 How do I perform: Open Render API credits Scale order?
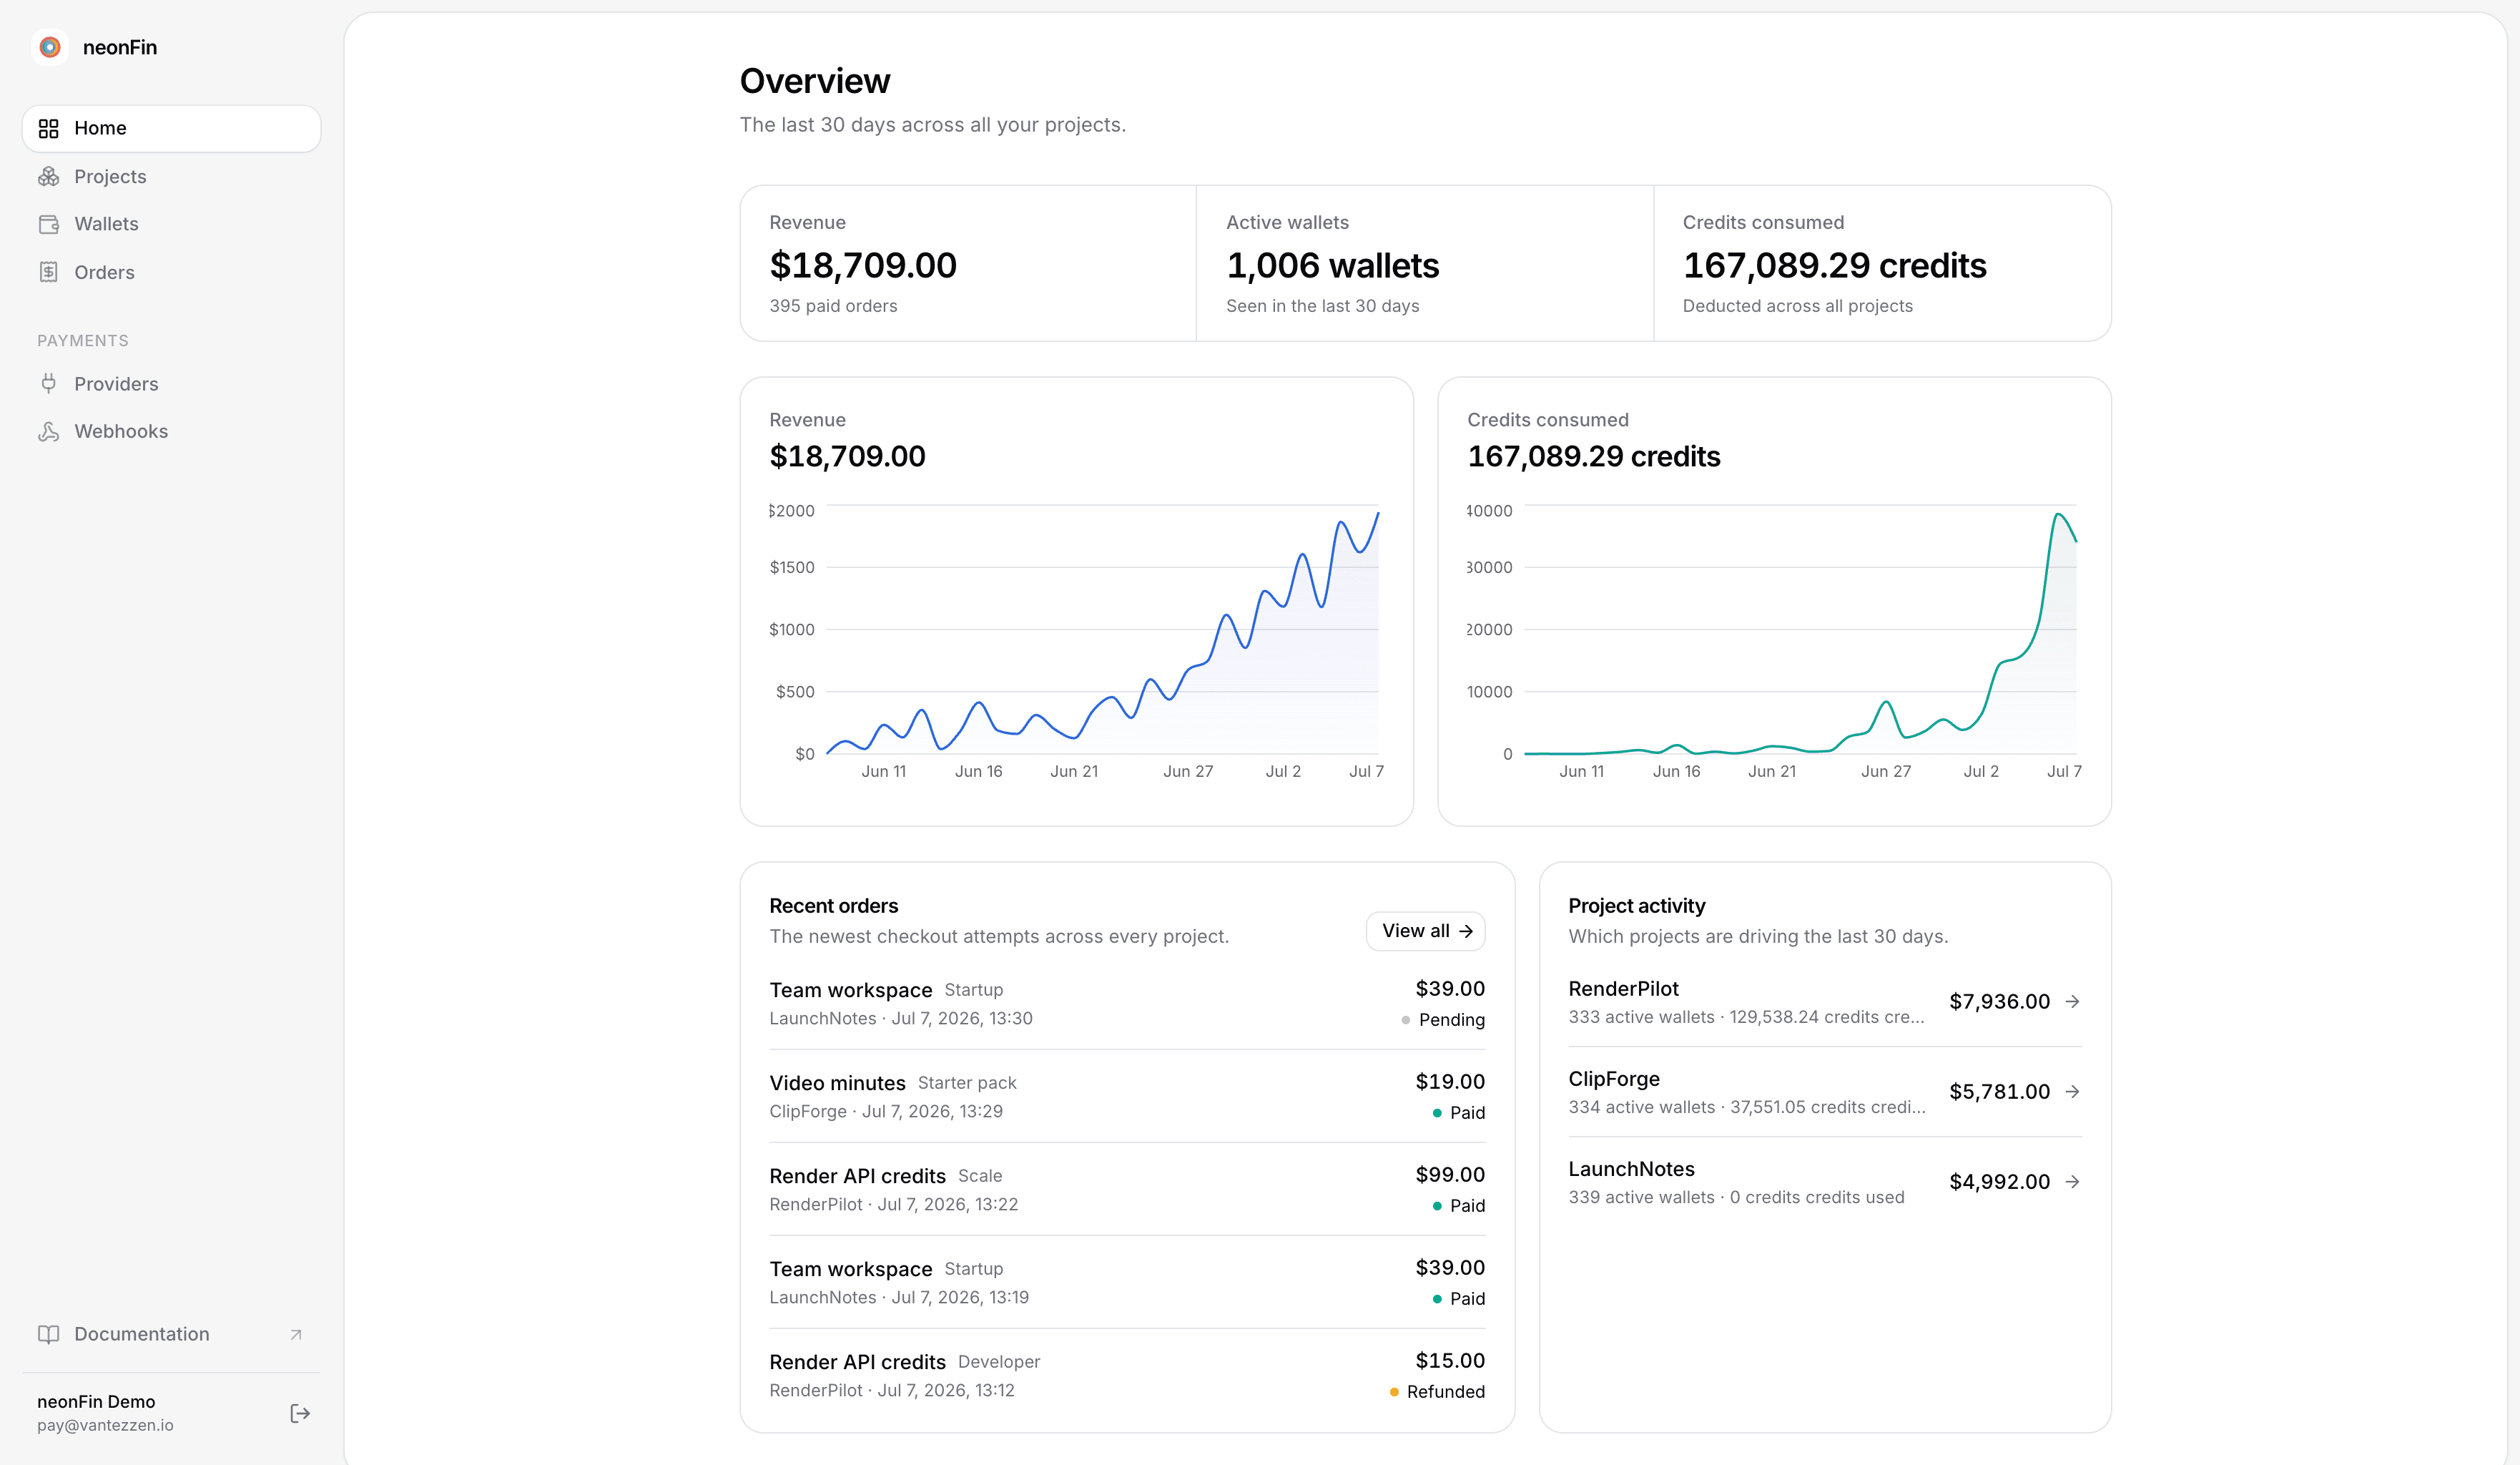pyautogui.click(x=1127, y=1189)
